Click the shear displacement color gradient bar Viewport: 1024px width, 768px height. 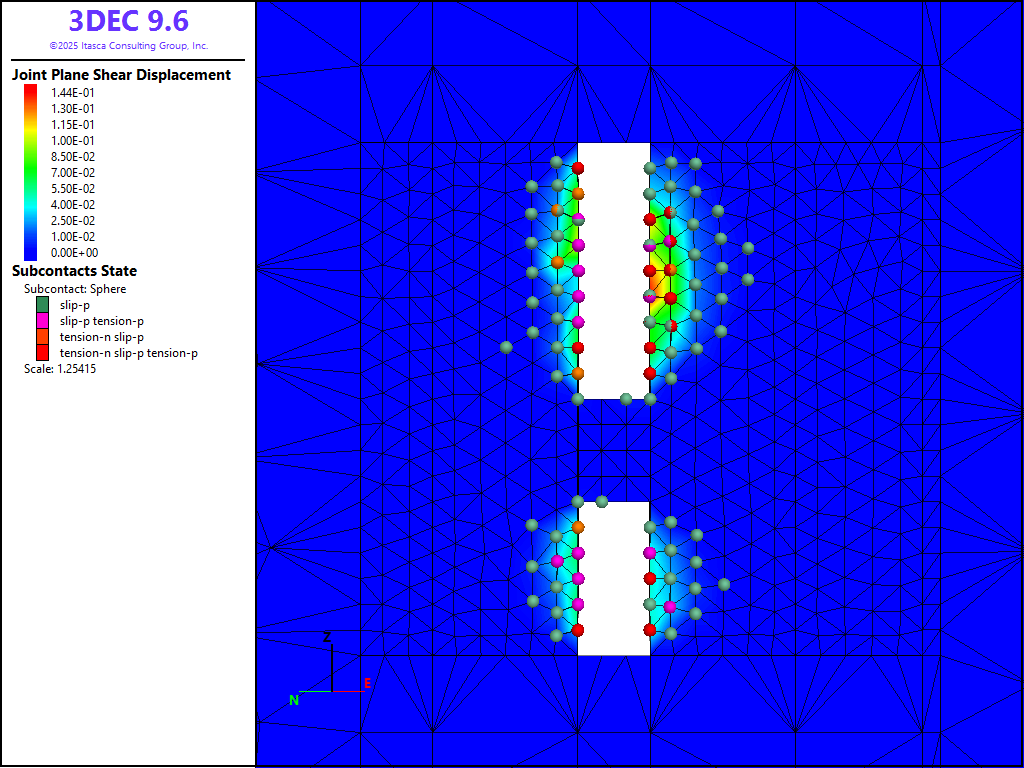click(31, 172)
